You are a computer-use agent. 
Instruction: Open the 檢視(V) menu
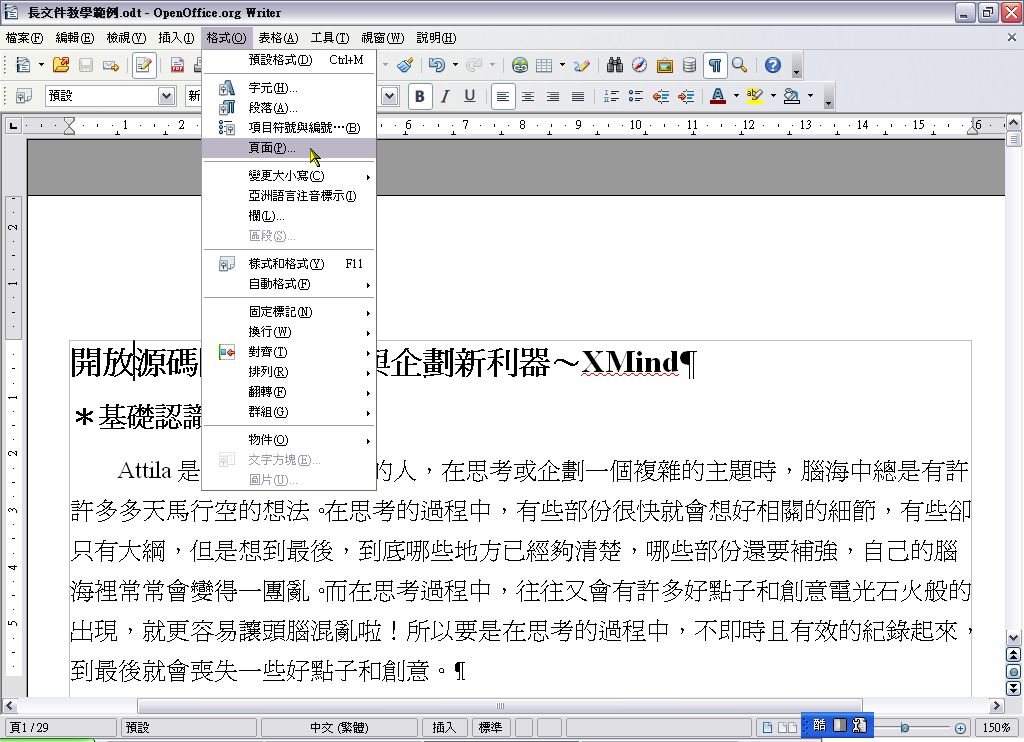coord(126,38)
